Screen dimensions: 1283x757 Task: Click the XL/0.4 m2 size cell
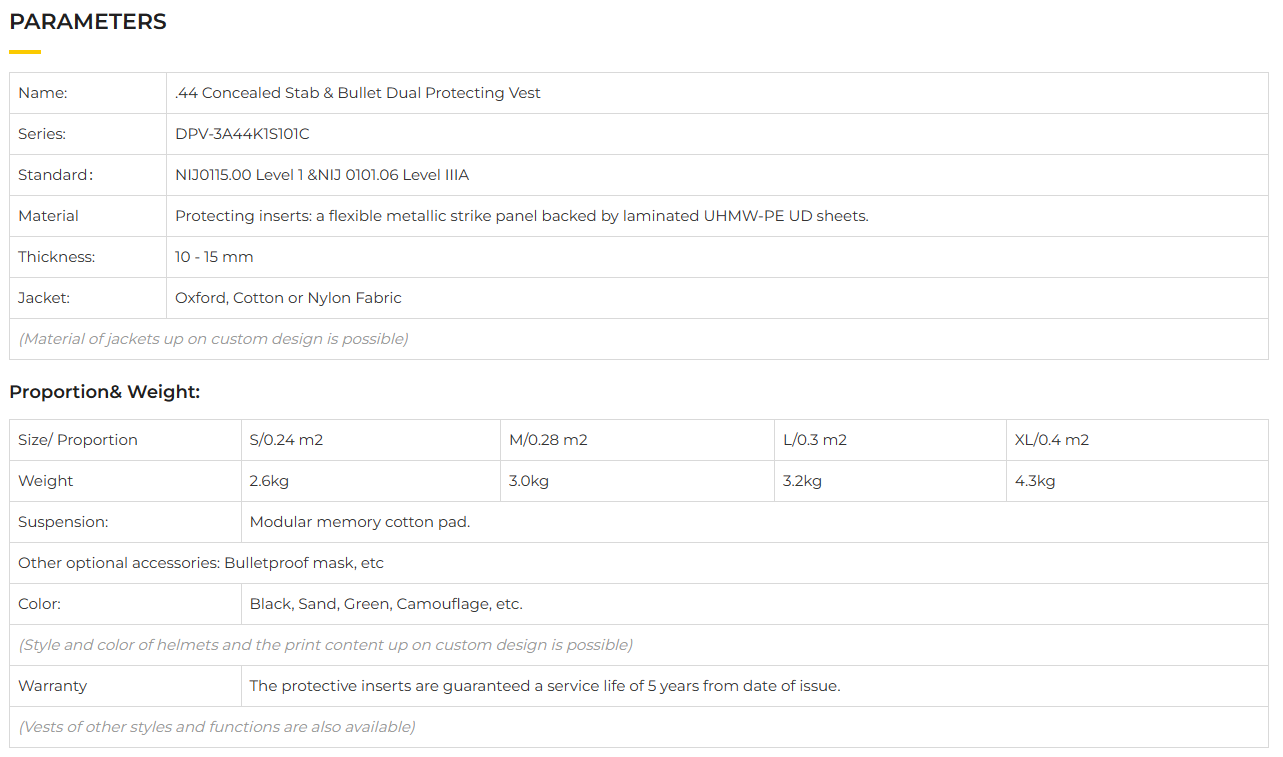(x=1051, y=440)
